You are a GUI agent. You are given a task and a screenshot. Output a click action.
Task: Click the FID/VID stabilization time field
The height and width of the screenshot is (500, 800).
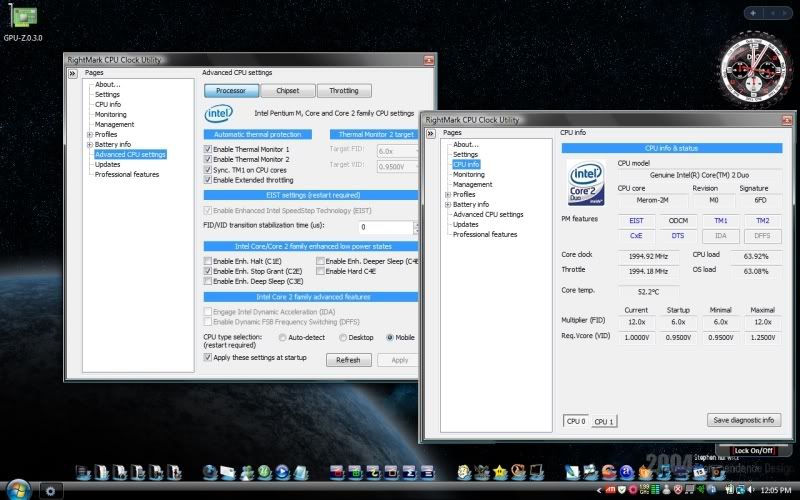385,227
